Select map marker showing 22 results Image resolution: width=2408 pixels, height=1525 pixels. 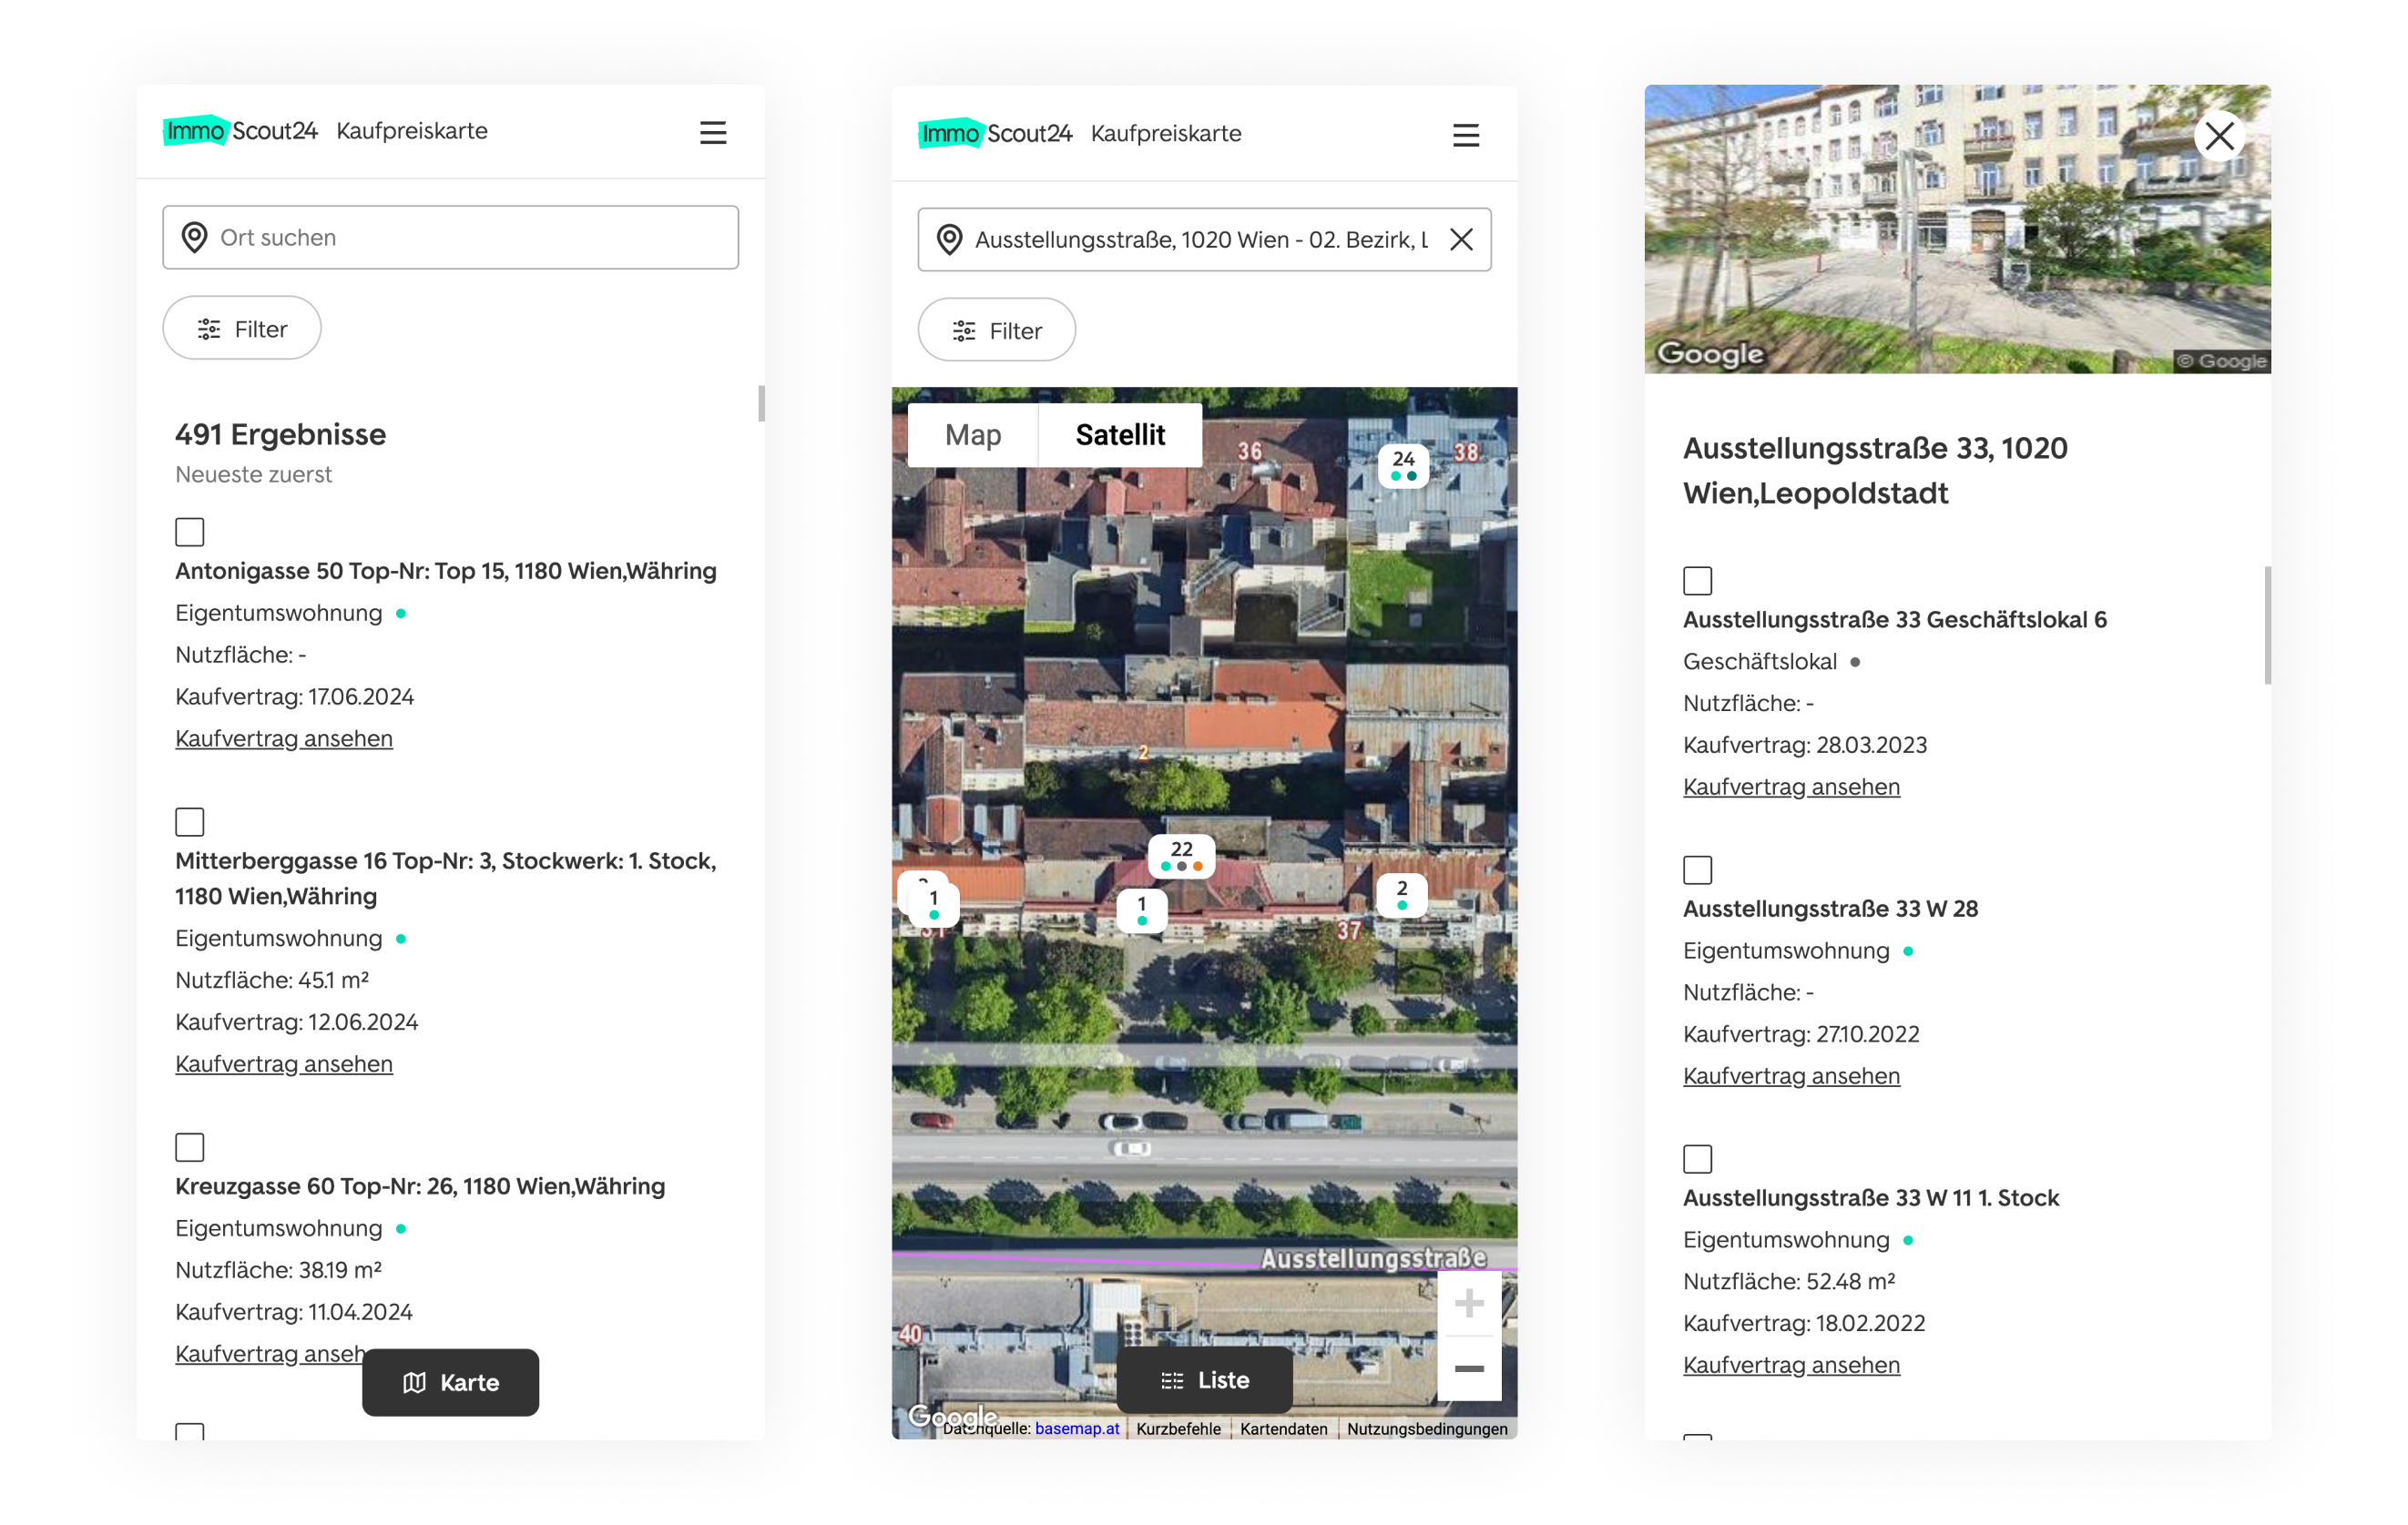tap(1182, 856)
